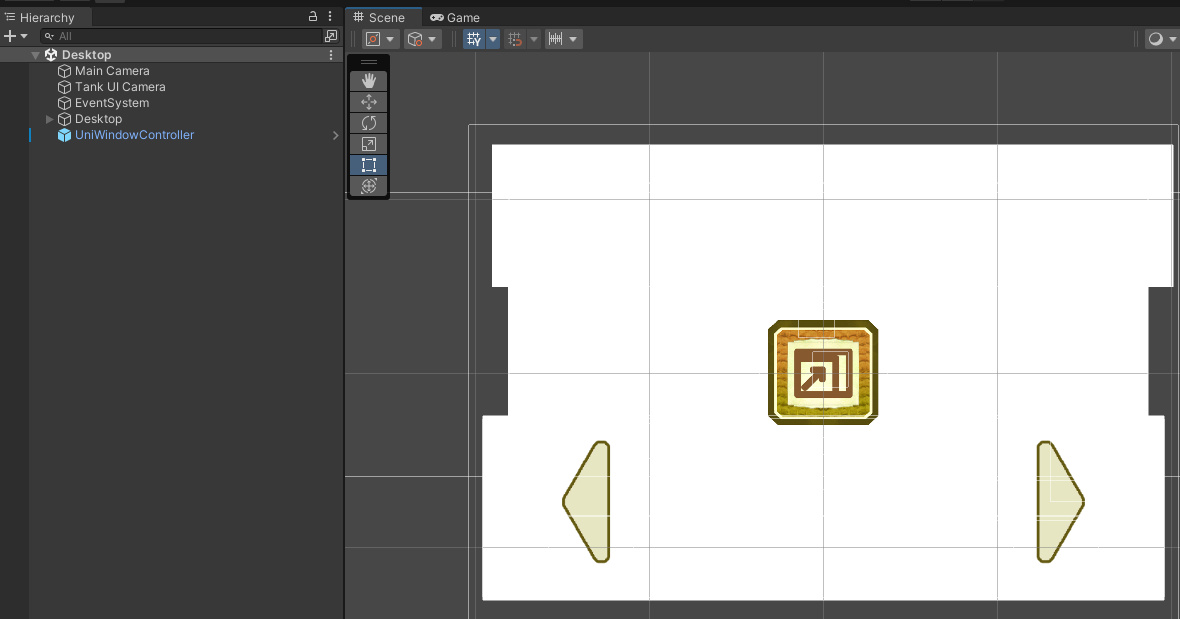Select the Transform tool

point(368,186)
